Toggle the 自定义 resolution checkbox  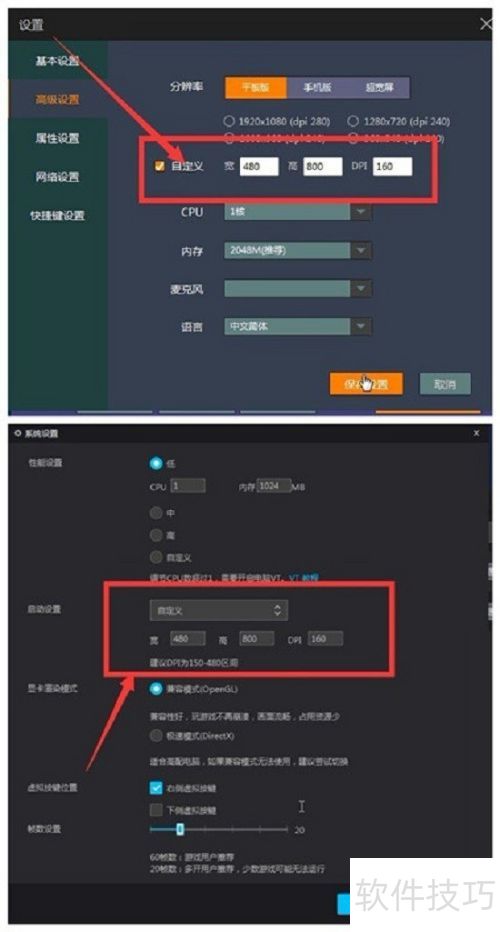tap(159, 166)
